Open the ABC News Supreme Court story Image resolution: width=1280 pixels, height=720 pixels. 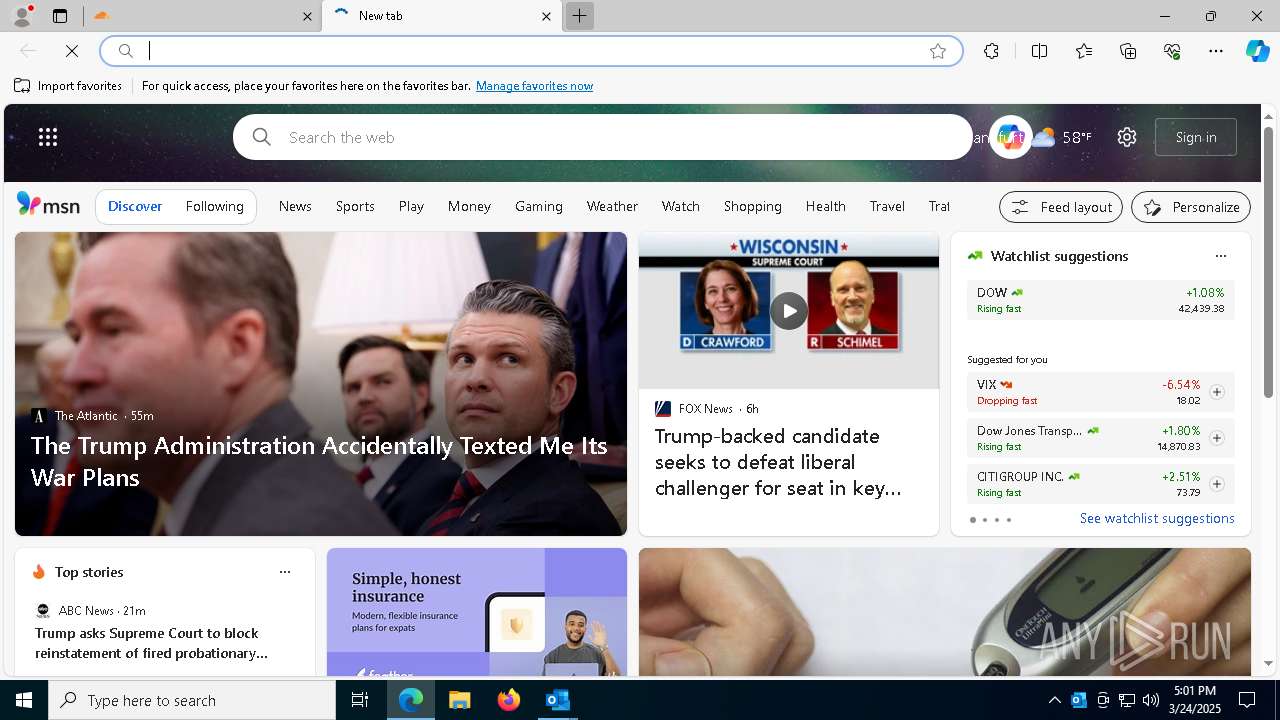(151, 643)
